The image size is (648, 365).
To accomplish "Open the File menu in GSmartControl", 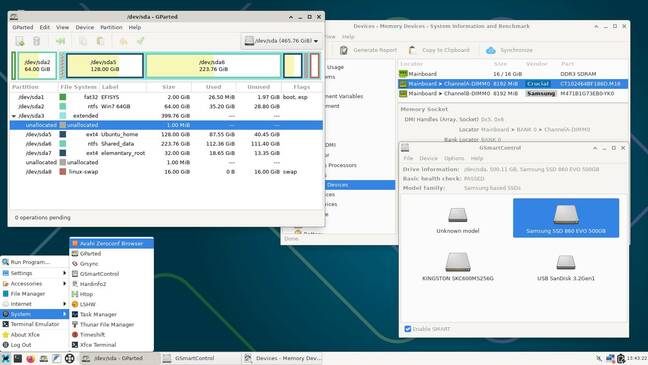I will point(408,158).
